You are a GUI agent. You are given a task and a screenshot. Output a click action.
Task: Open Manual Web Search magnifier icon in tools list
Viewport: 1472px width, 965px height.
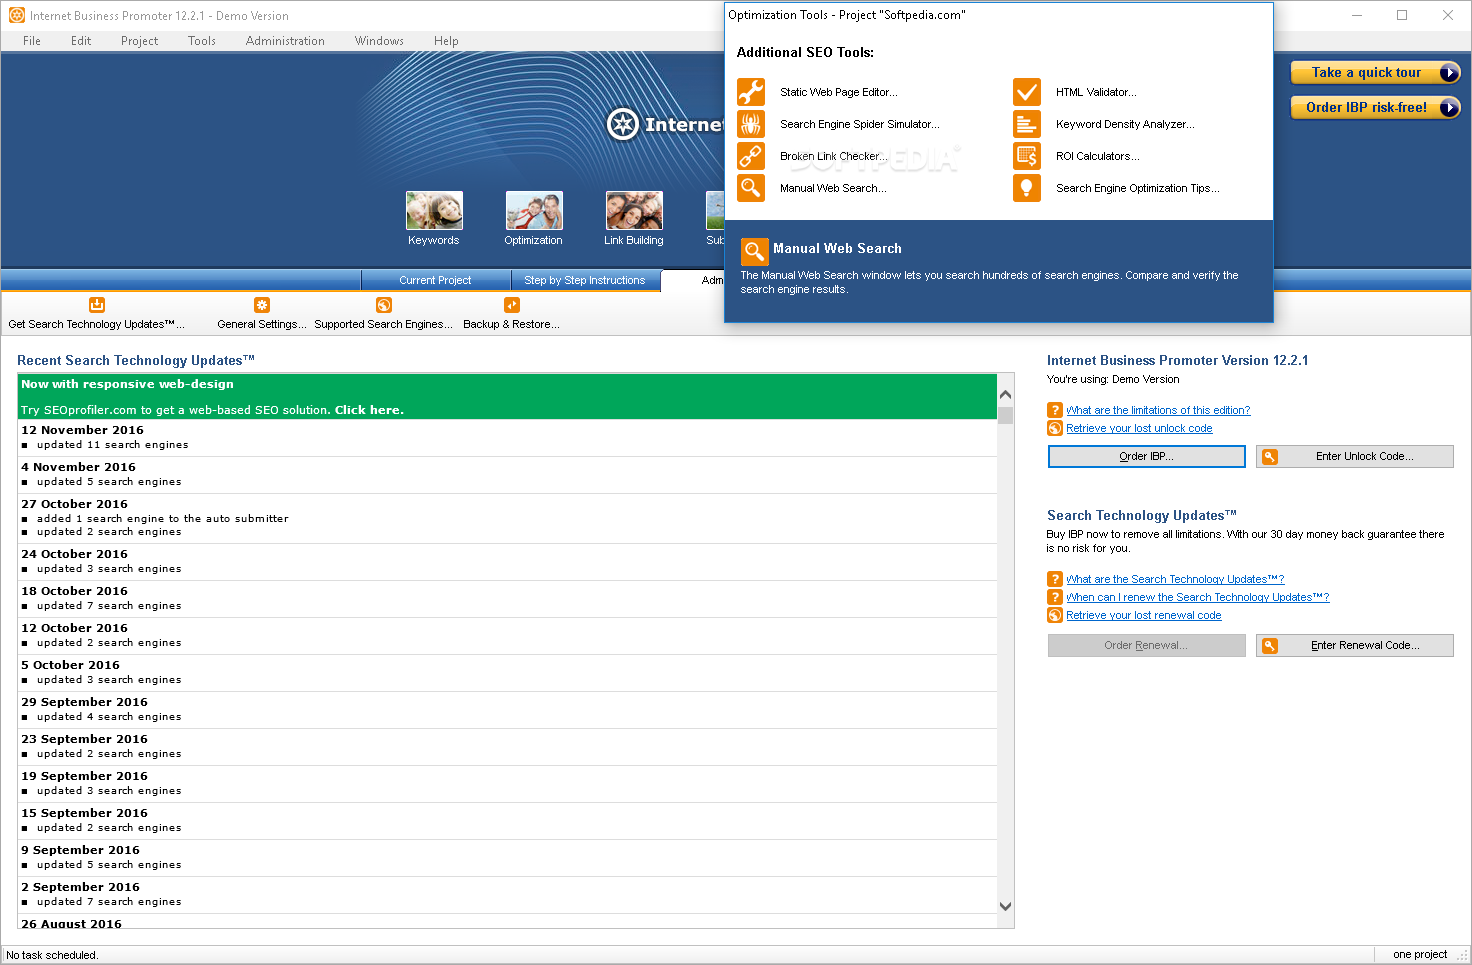pyautogui.click(x=751, y=188)
